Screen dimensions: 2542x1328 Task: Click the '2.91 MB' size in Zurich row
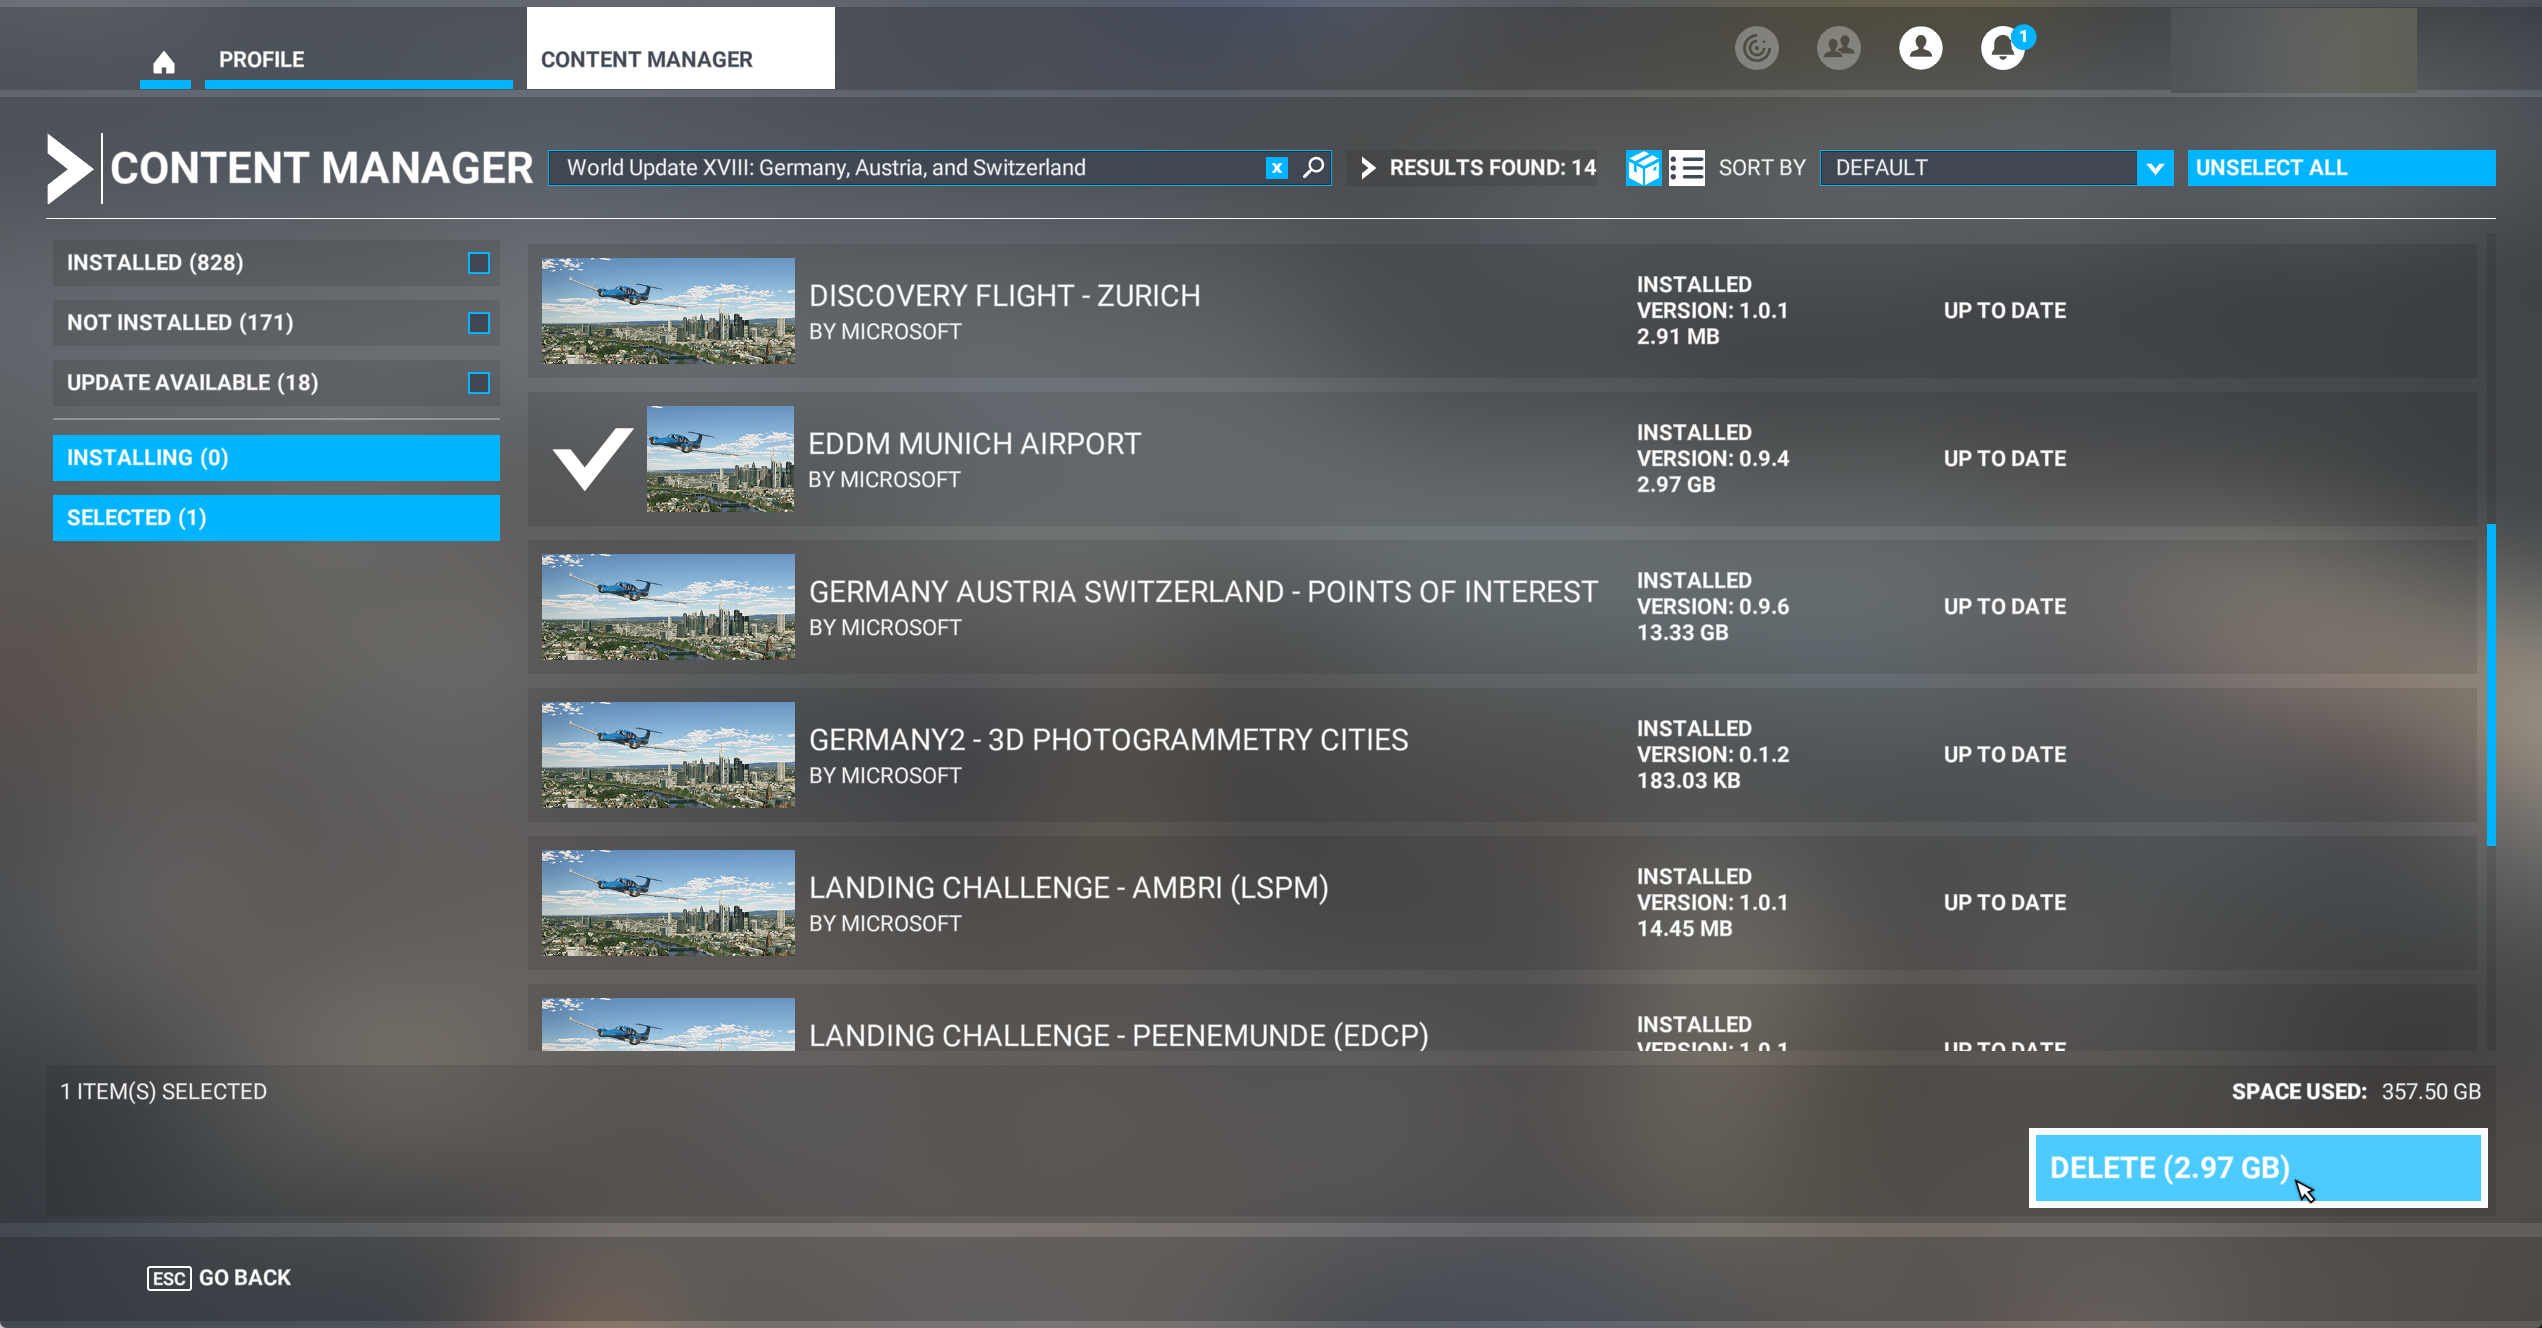1678,337
